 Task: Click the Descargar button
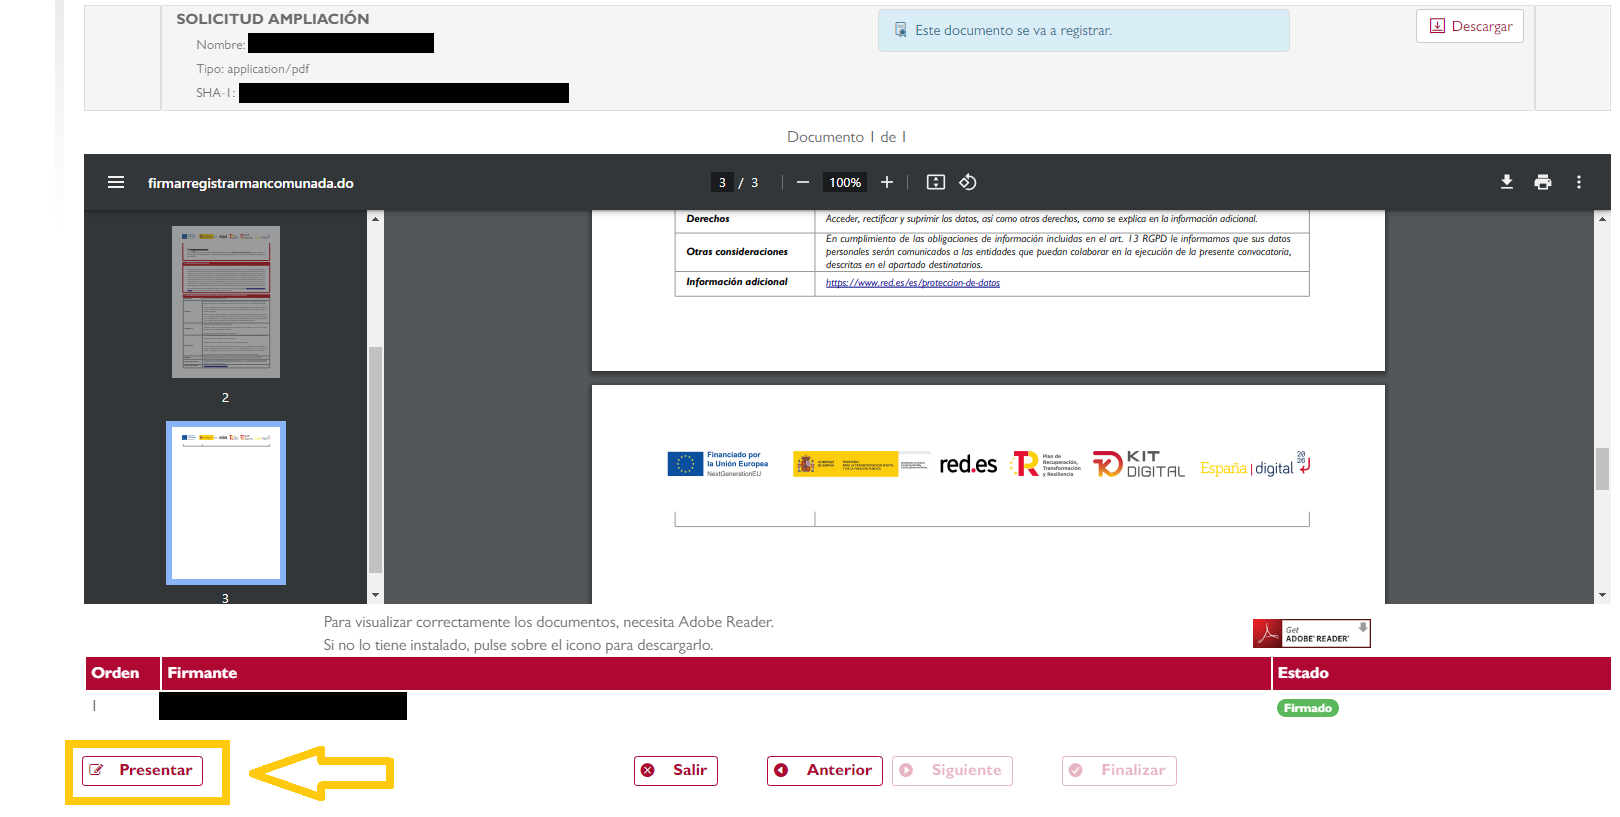[x=1470, y=26]
